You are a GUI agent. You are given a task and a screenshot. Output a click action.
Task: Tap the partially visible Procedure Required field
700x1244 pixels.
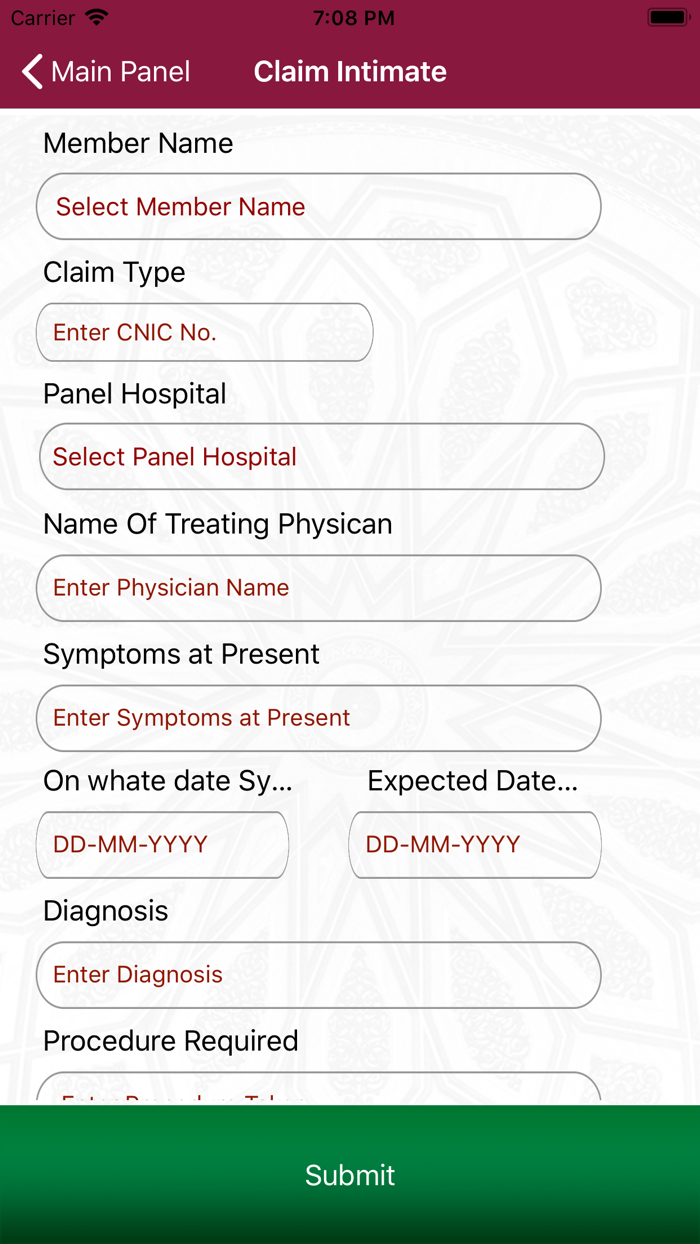click(318, 1088)
